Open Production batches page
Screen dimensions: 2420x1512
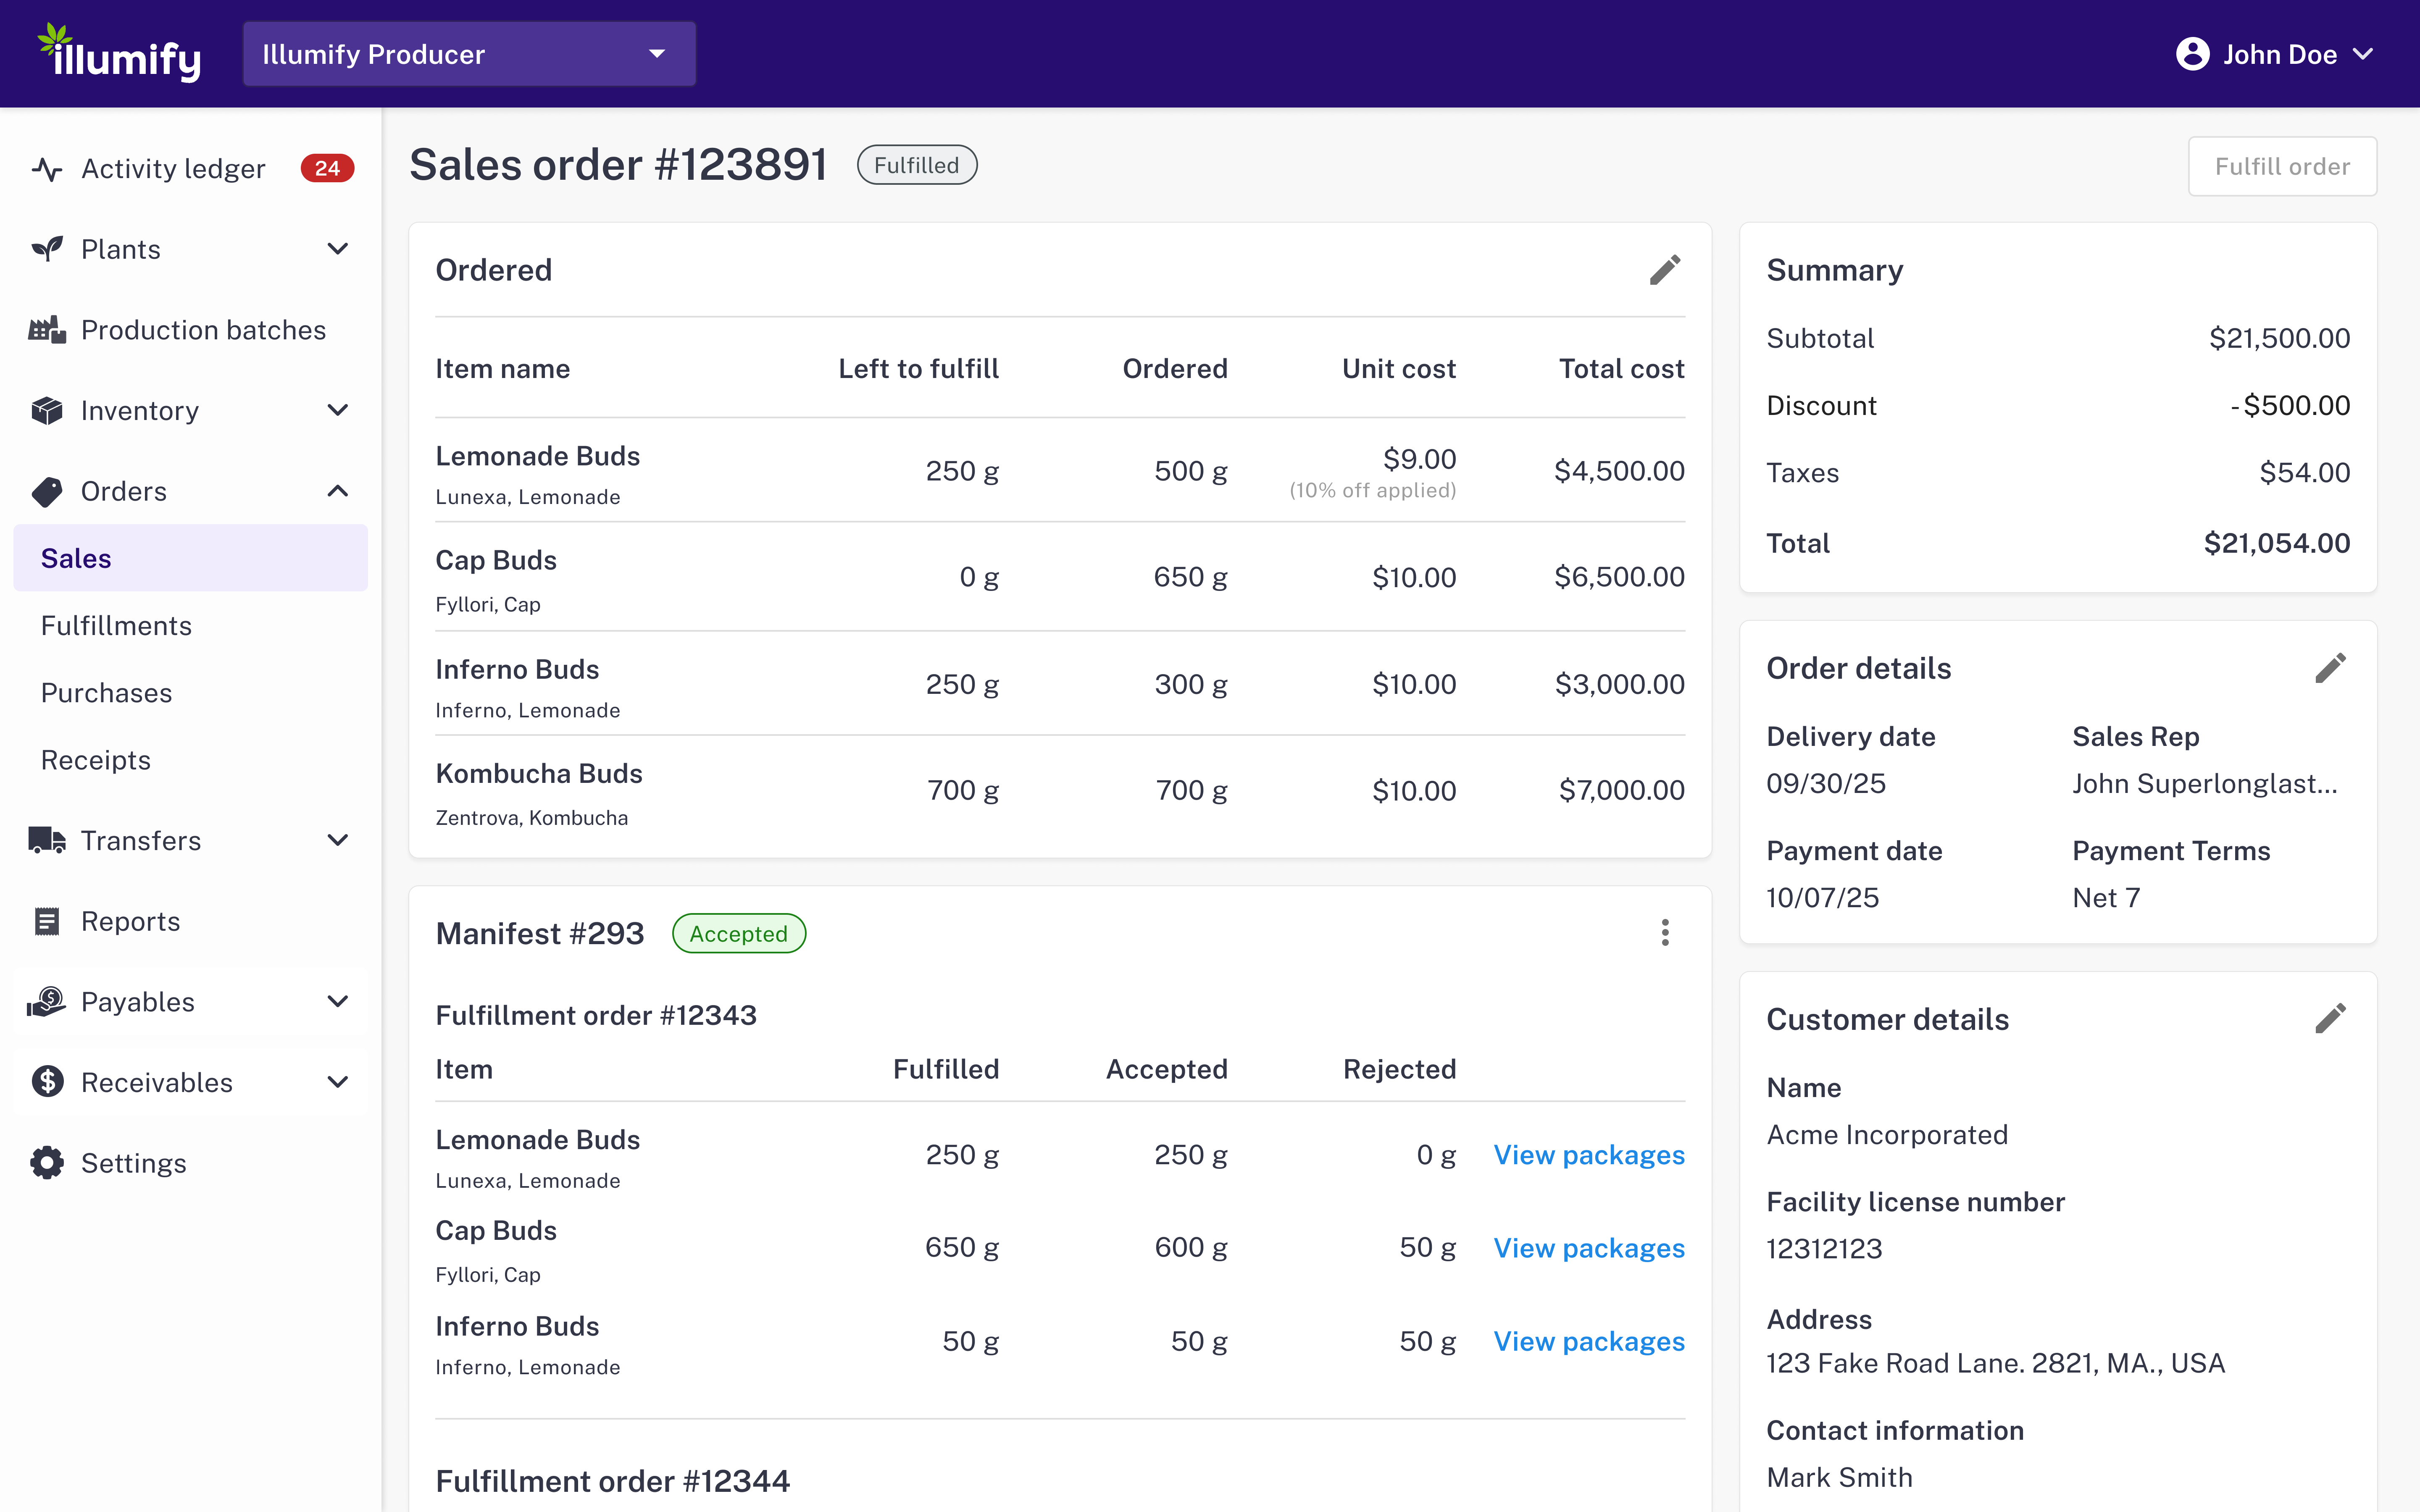click(191, 330)
